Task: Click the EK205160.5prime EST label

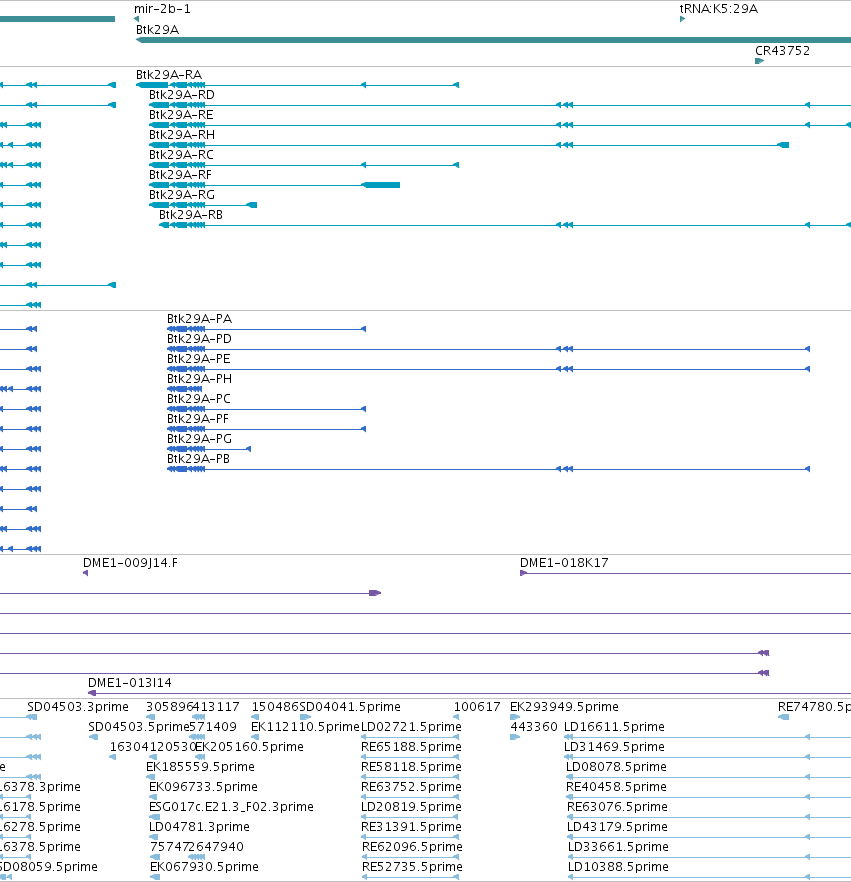Action: click(x=249, y=747)
